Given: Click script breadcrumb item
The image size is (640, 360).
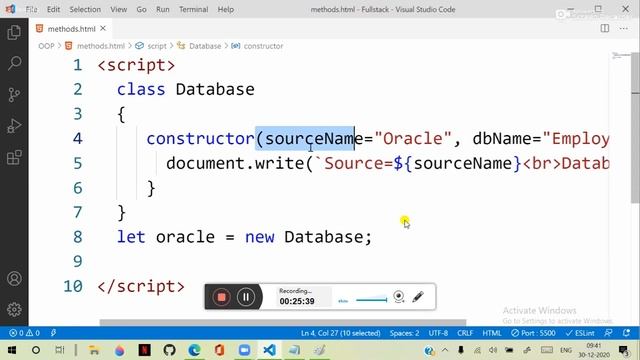Looking at the screenshot, I should 157,46.
